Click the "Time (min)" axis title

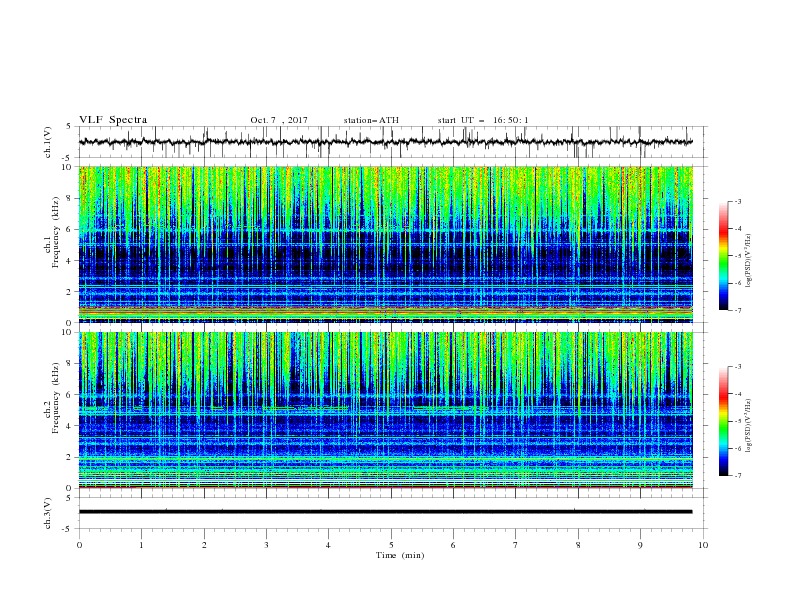tap(400, 555)
